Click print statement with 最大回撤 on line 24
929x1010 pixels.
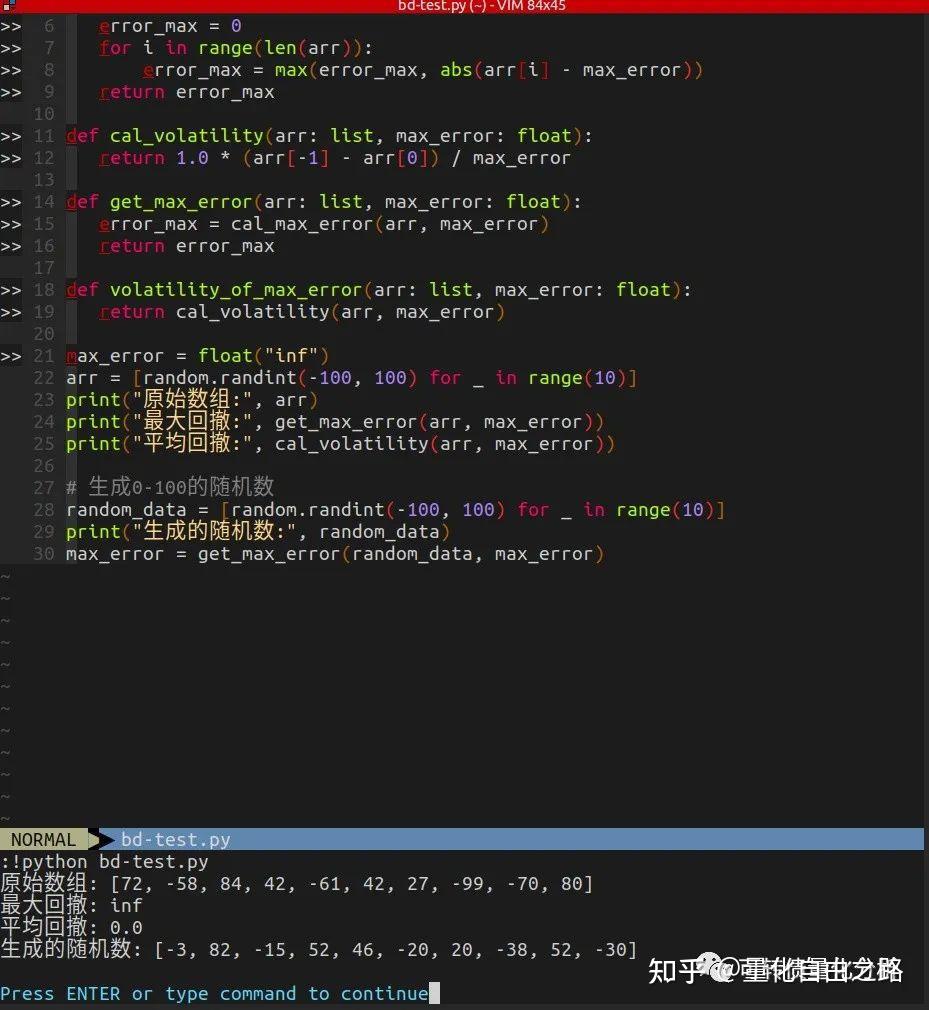tap(335, 422)
